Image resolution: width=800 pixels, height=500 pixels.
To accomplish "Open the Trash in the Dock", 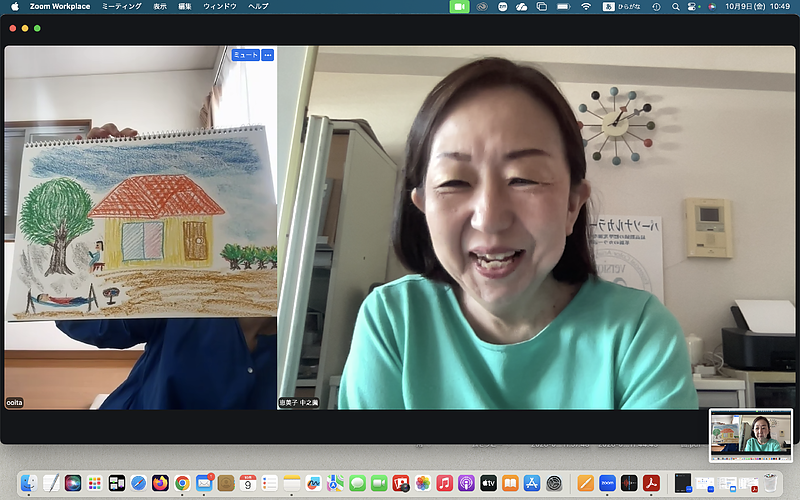I will click(770, 483).
